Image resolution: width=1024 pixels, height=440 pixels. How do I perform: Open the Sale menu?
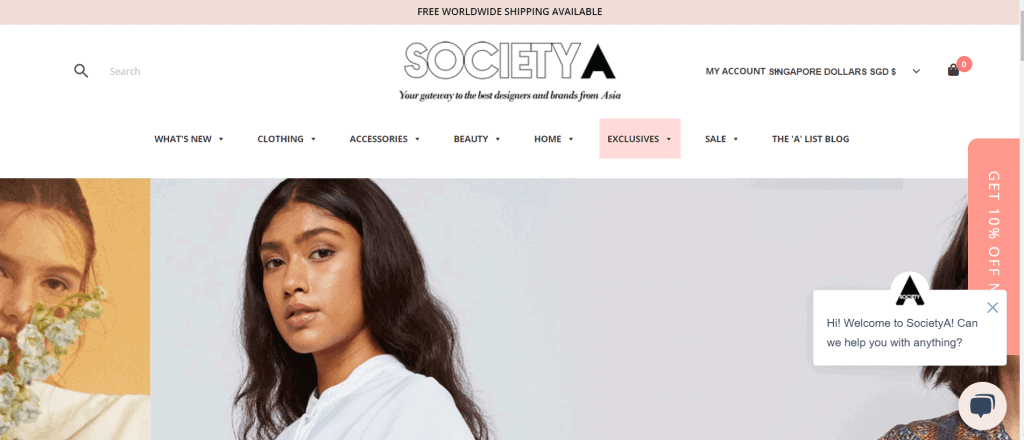pos(721,139)
